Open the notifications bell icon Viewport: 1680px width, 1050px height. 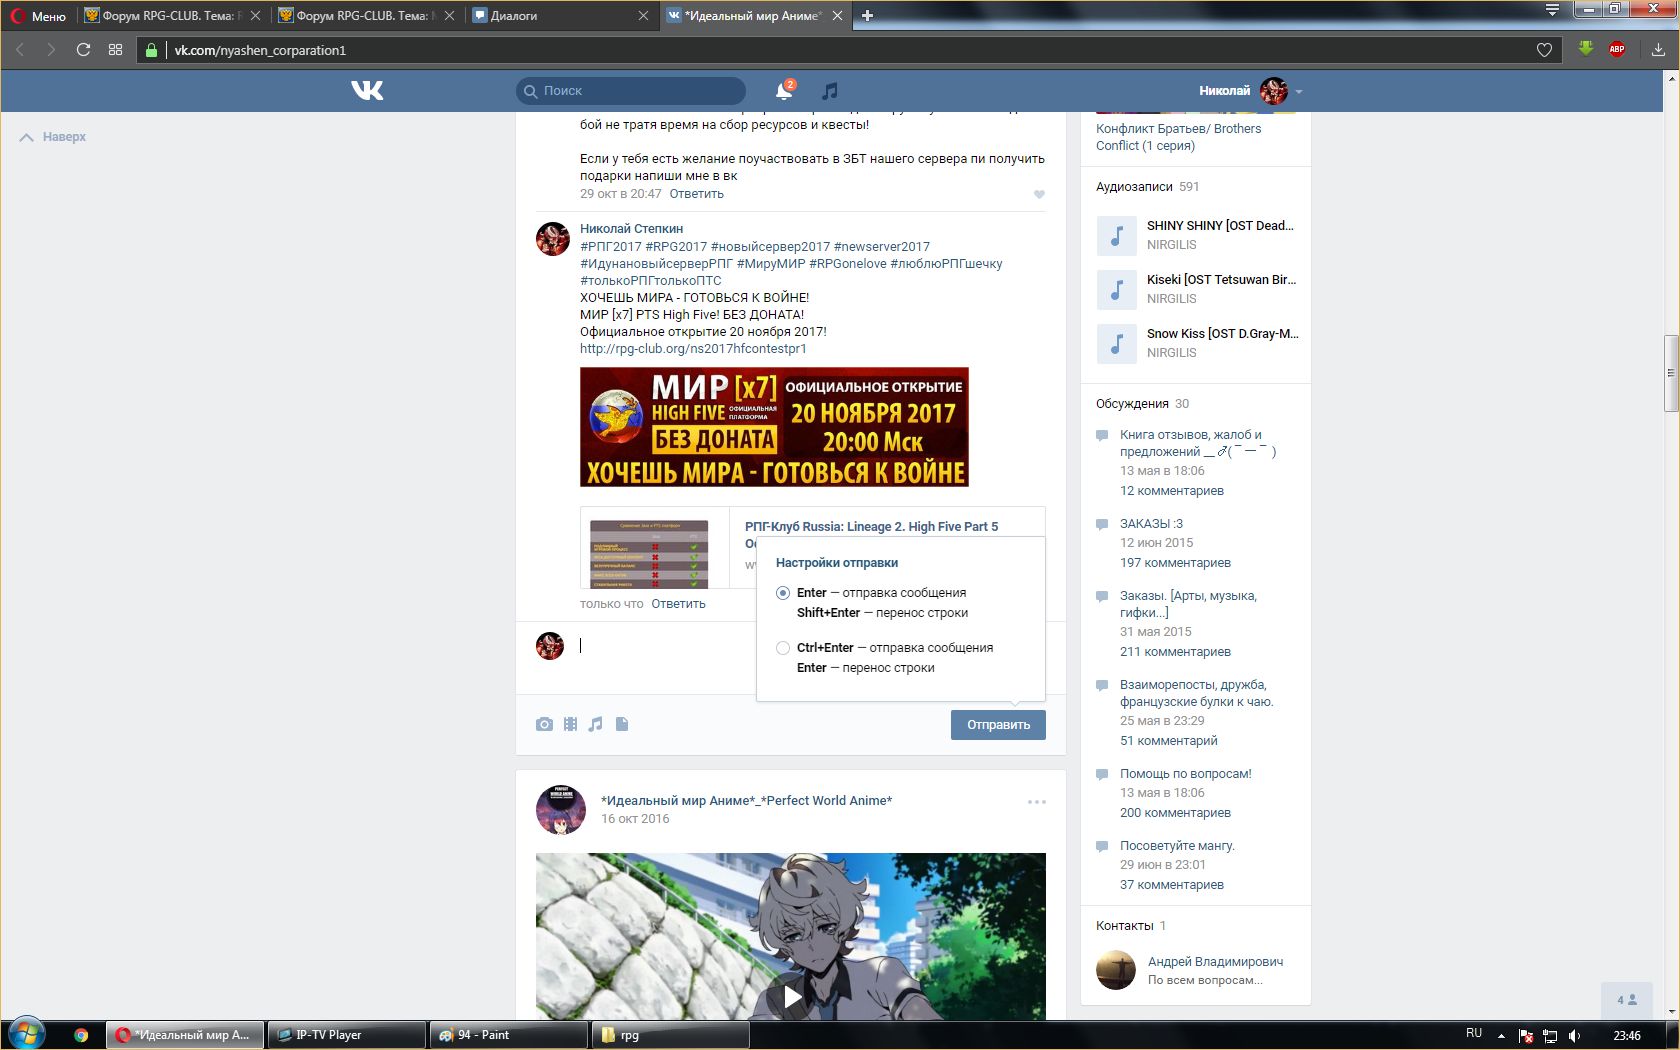(x=784, y=91)
